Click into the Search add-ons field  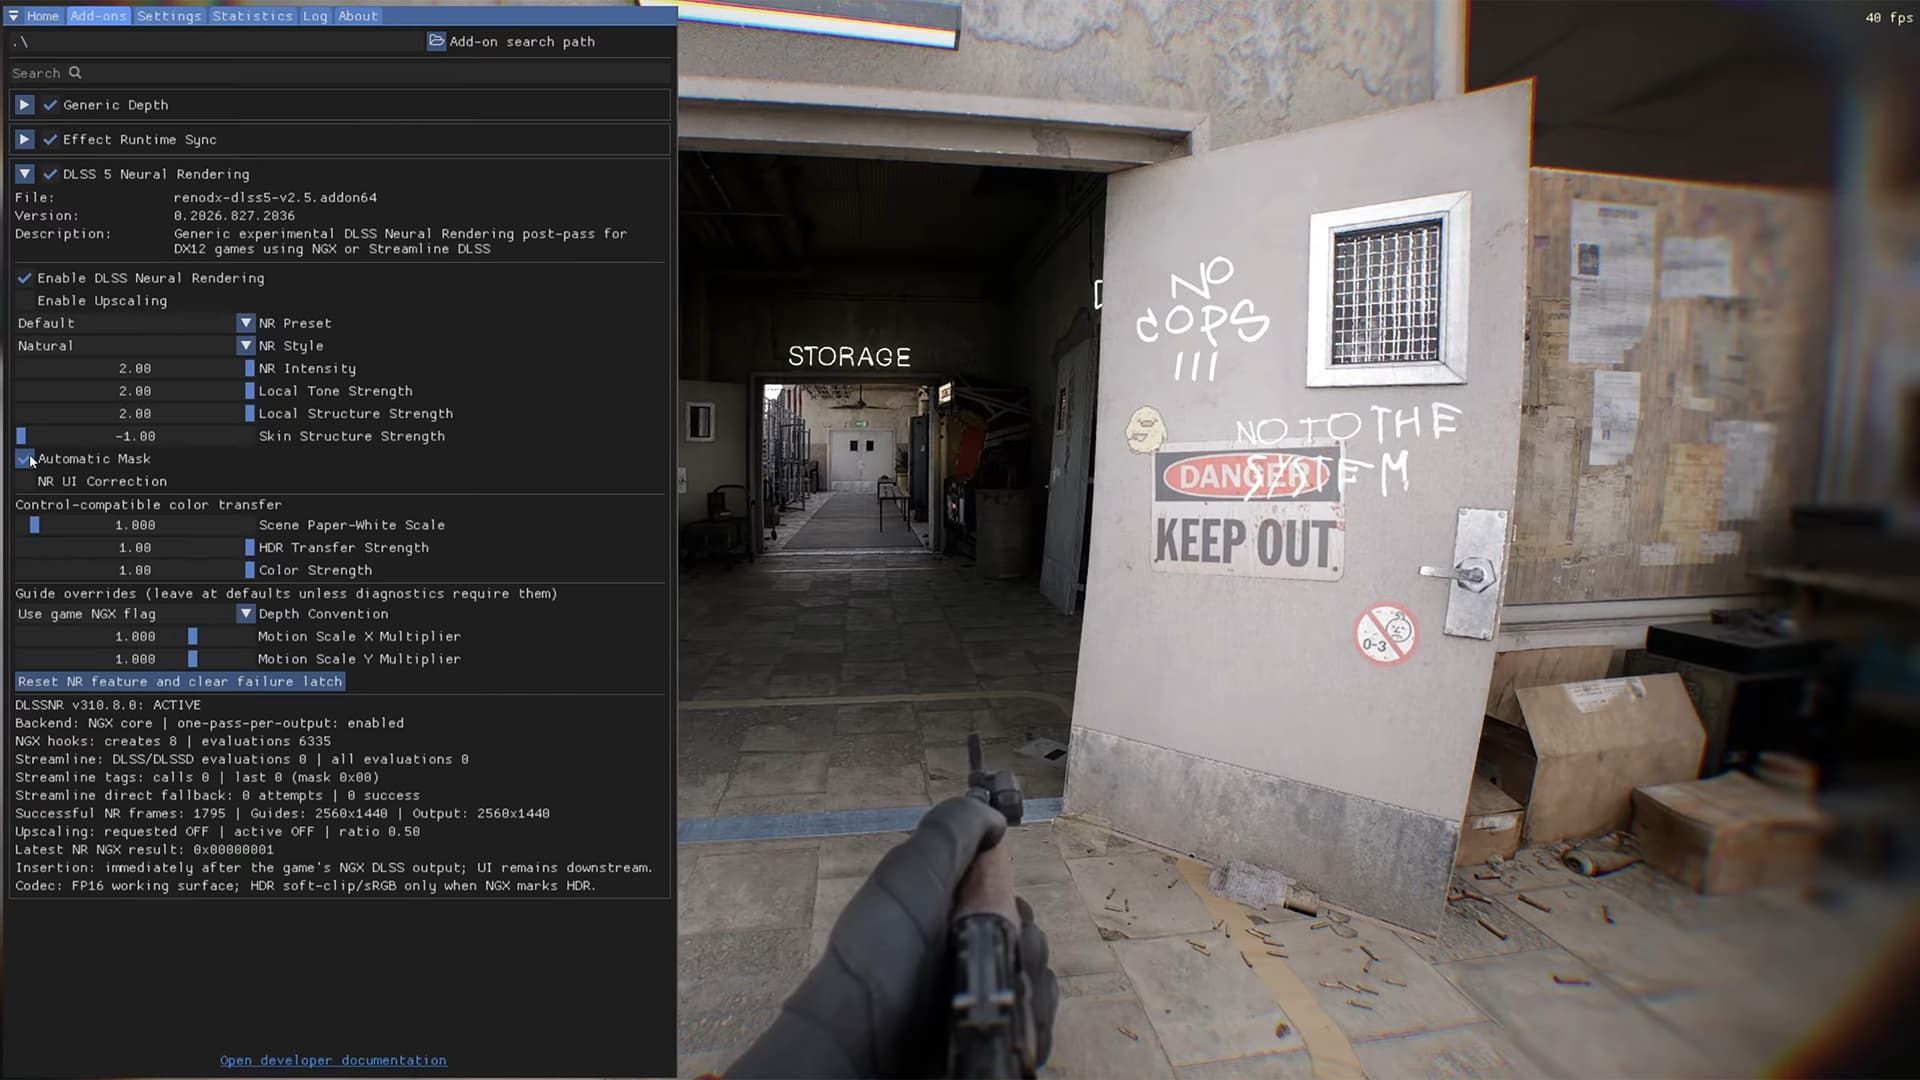coord(340,73)
